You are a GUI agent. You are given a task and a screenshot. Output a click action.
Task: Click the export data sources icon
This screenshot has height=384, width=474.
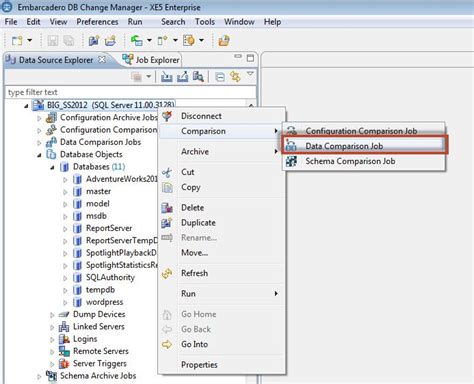point(182,77)
